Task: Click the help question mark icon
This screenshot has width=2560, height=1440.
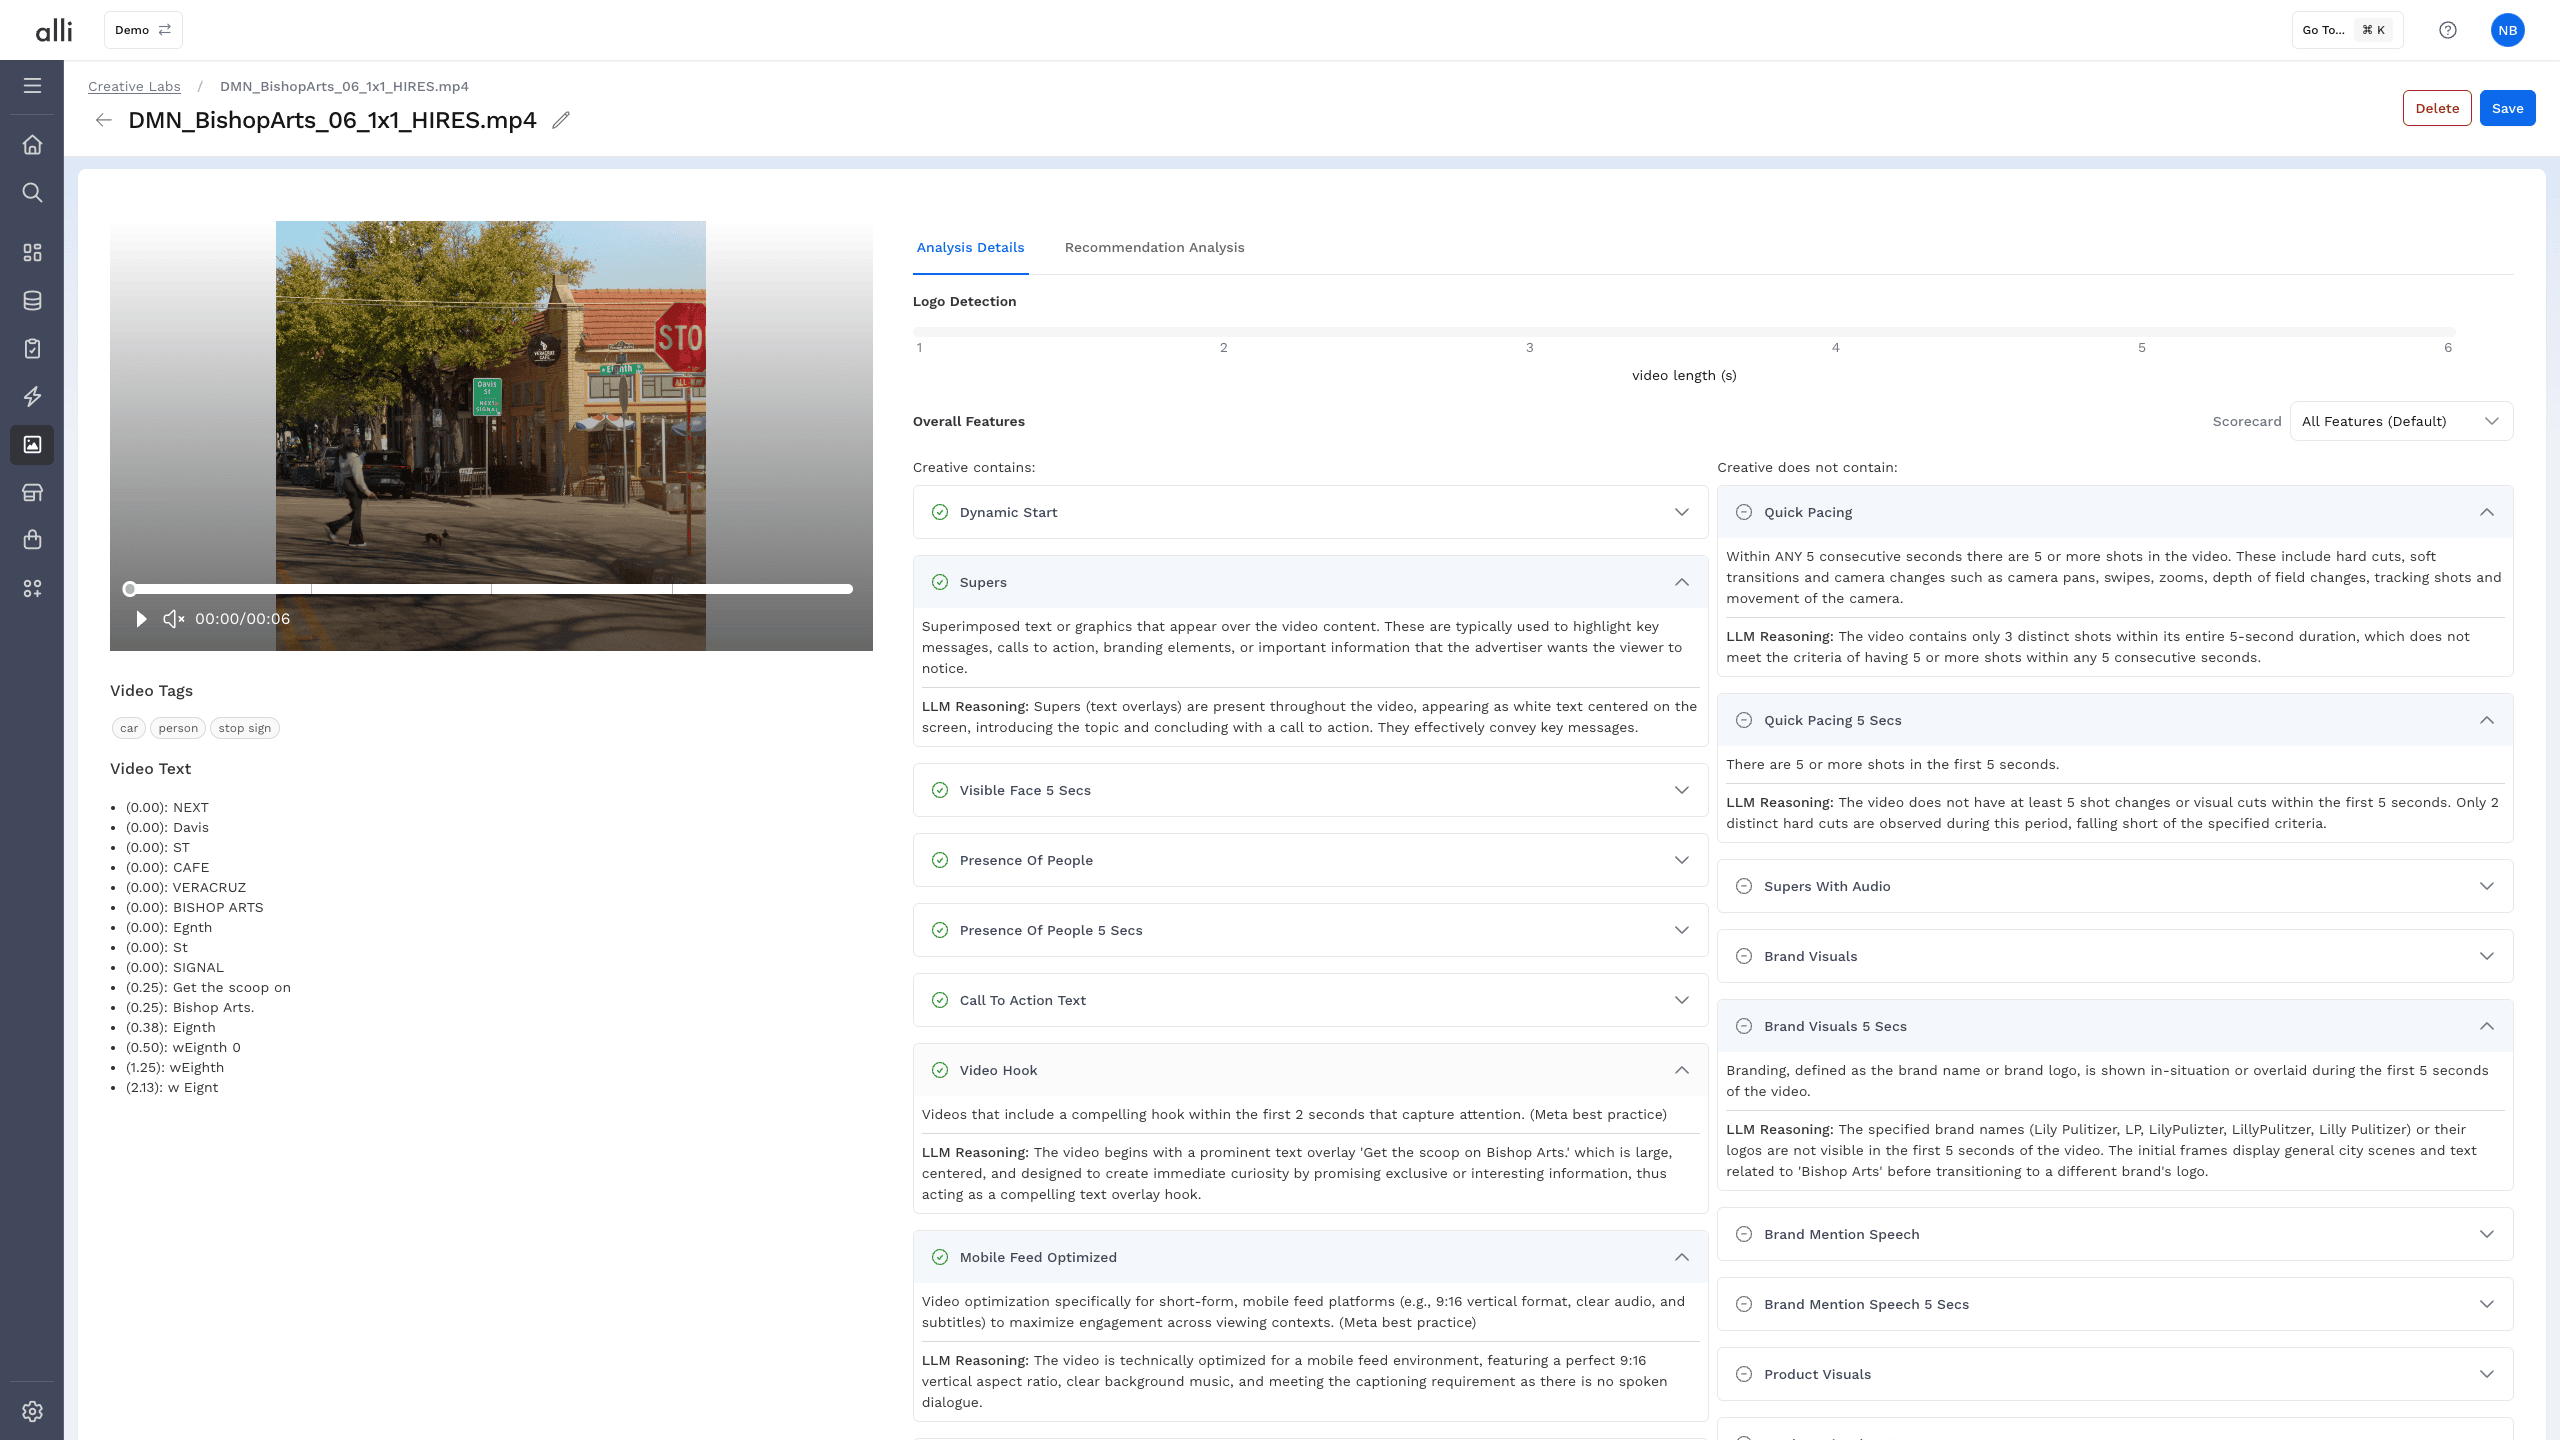Action: tap(2447, 30)
